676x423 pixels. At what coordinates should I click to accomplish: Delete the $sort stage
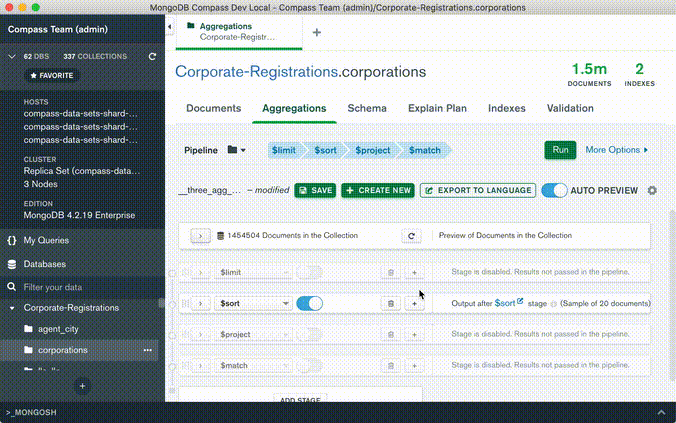pyautogui.click(x=391, y=304)
